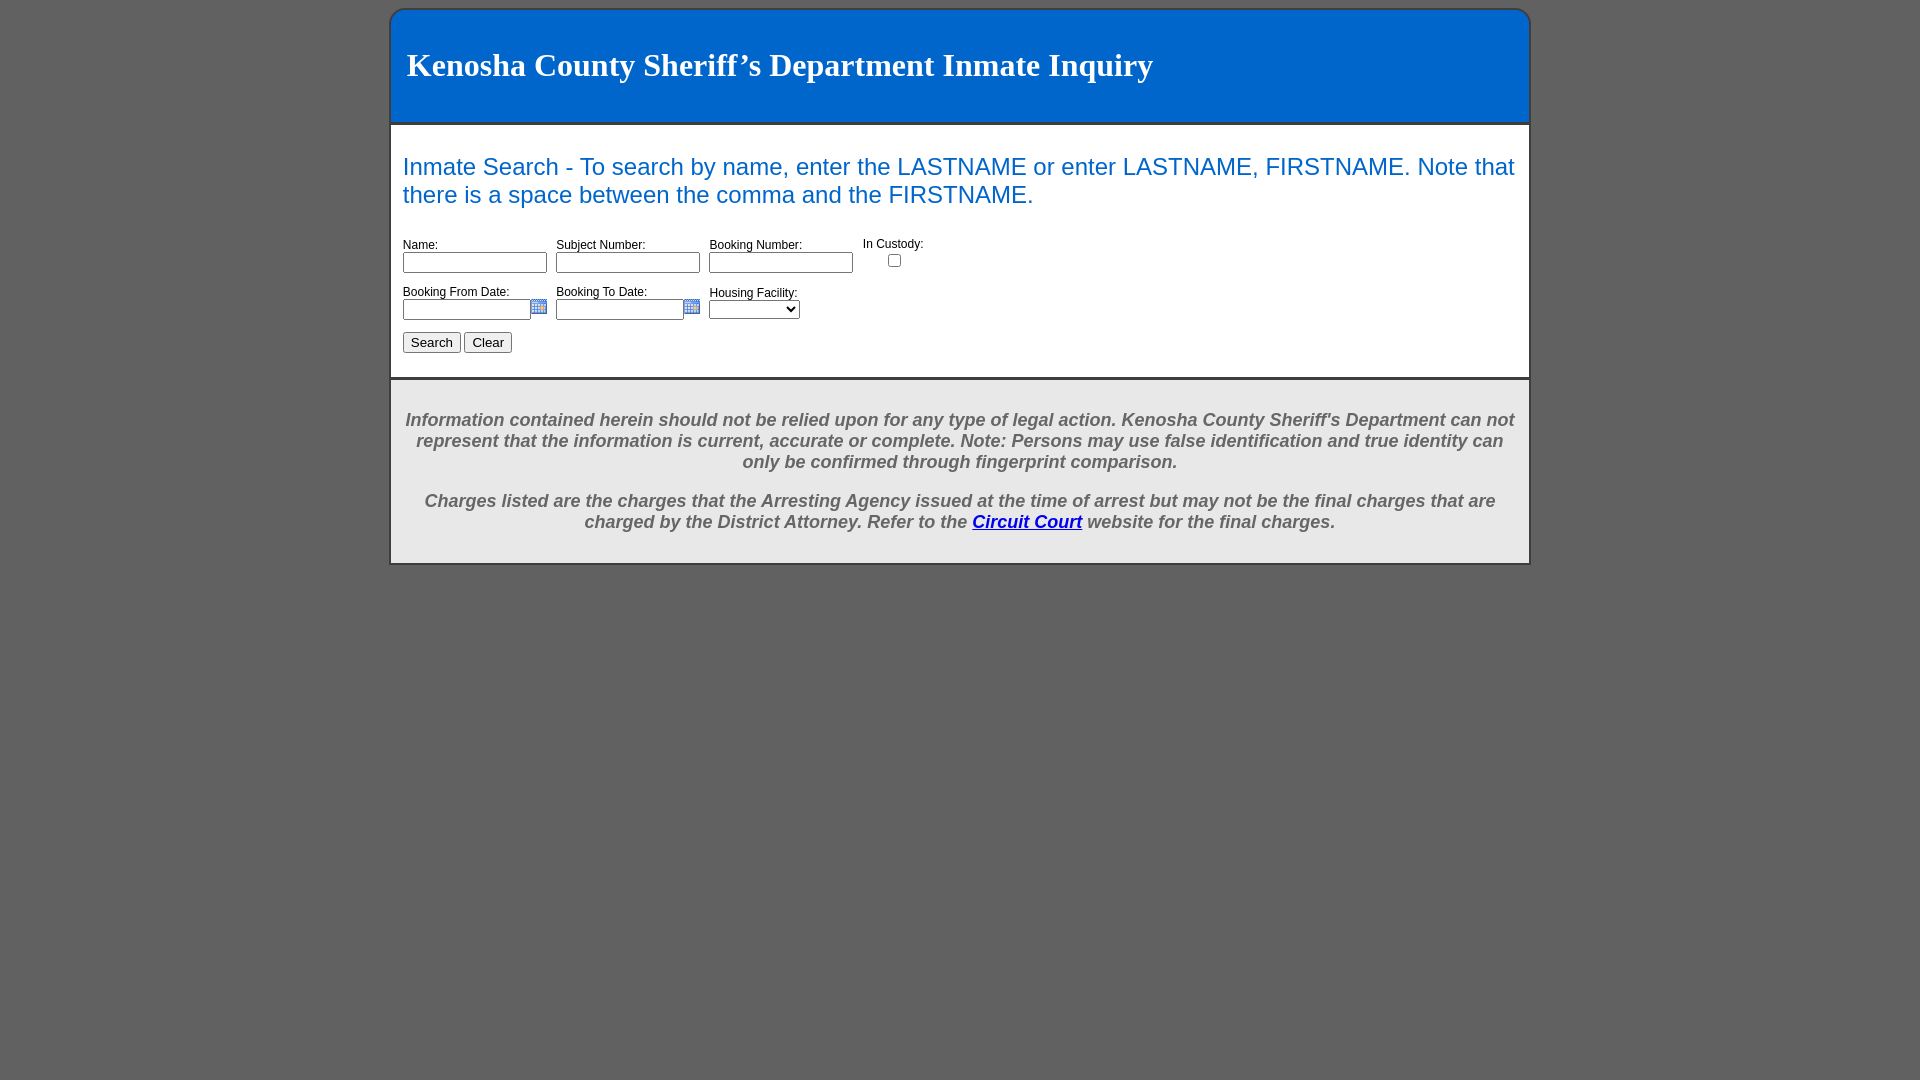Select a Housing Facility from dropdown
This screenshot has height=1080, width=1920.
click(x=753, y=309)
